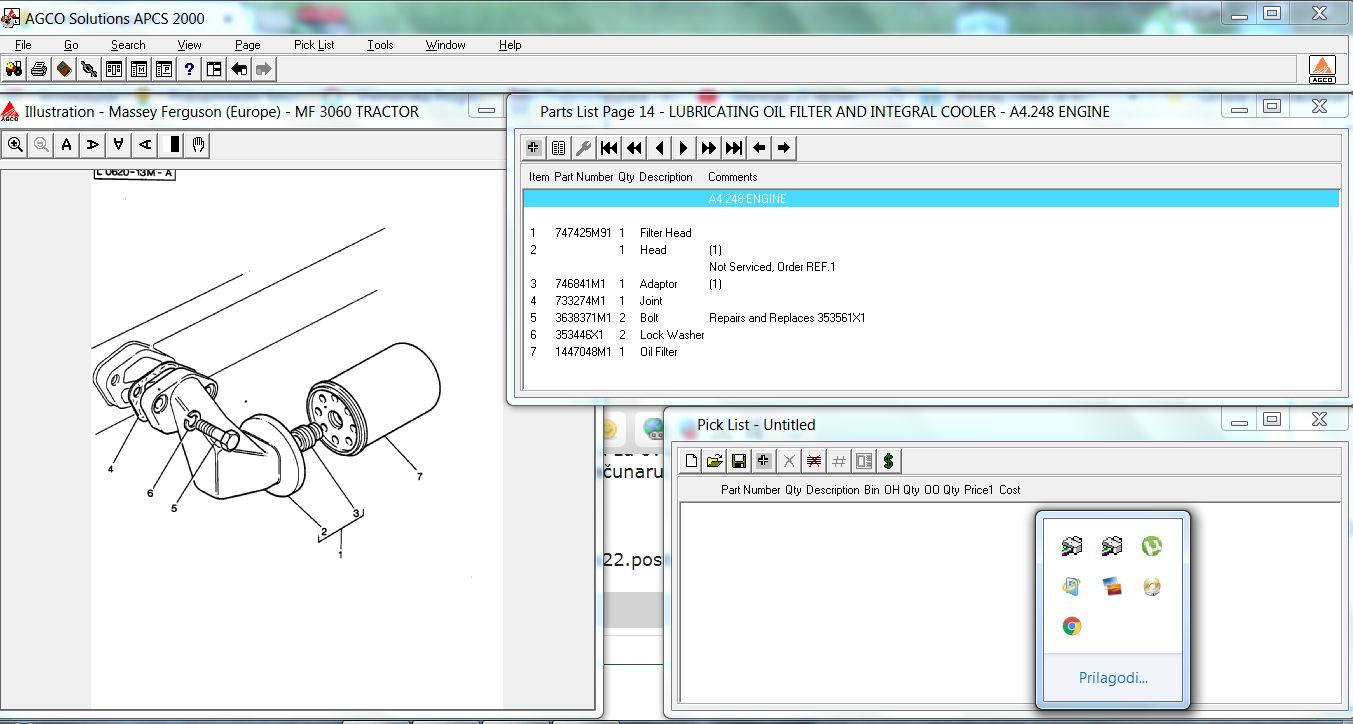Viewport: 1353px width, 724px height.
Task: Click the double-right fast-forward arrow in Parts List
Action: click(709, 148)
